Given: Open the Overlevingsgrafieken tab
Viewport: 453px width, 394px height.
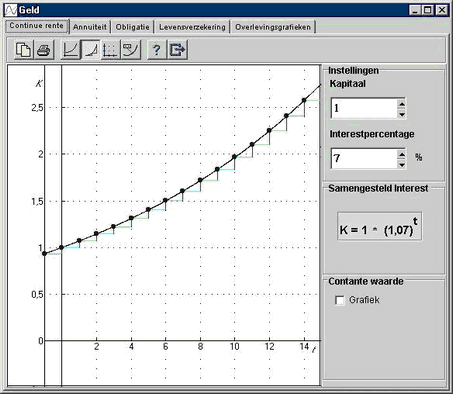Looking at the screenshot, I should [273, 27].
